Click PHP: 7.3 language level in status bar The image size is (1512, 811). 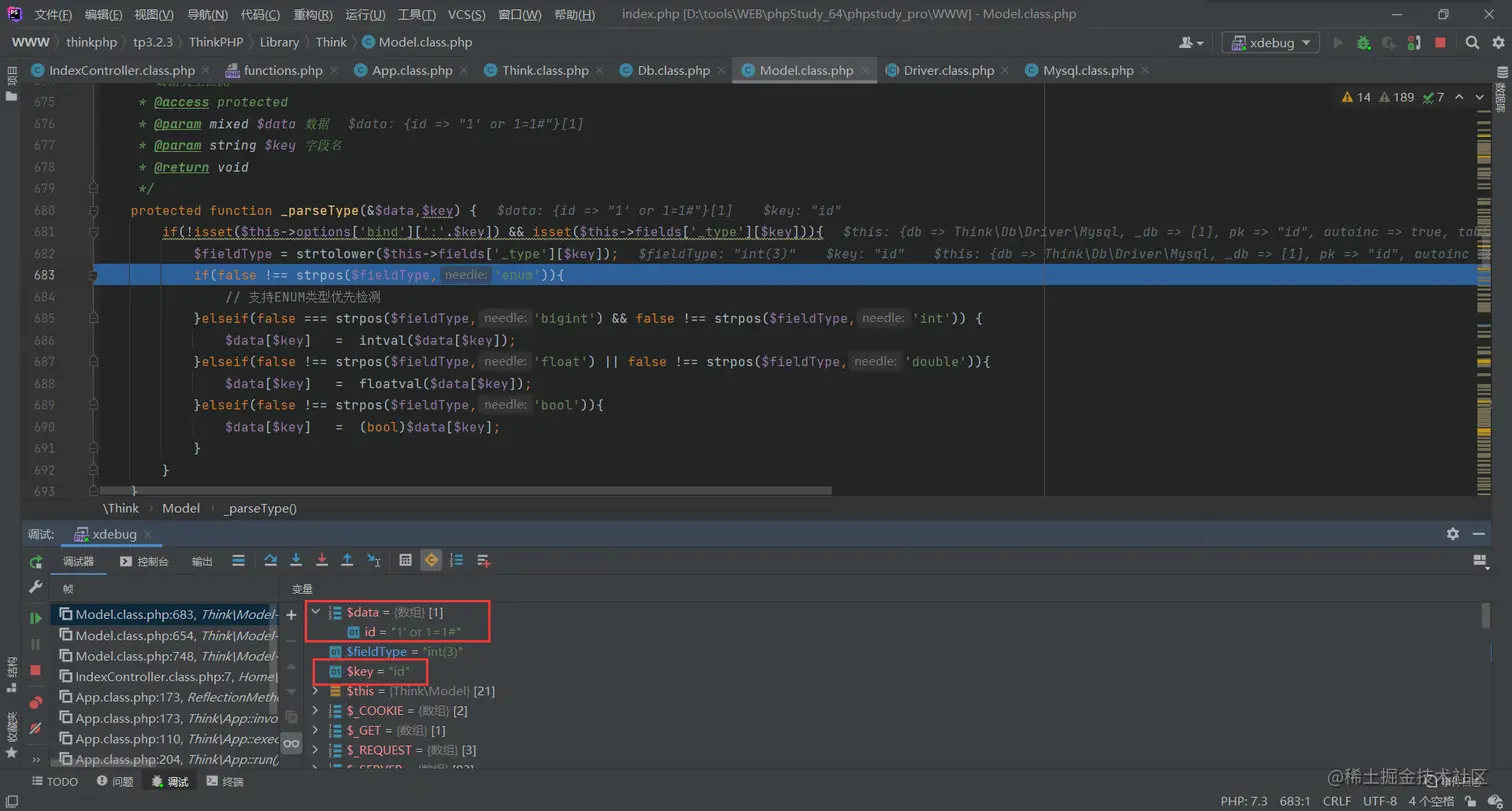coord(1245,801)
